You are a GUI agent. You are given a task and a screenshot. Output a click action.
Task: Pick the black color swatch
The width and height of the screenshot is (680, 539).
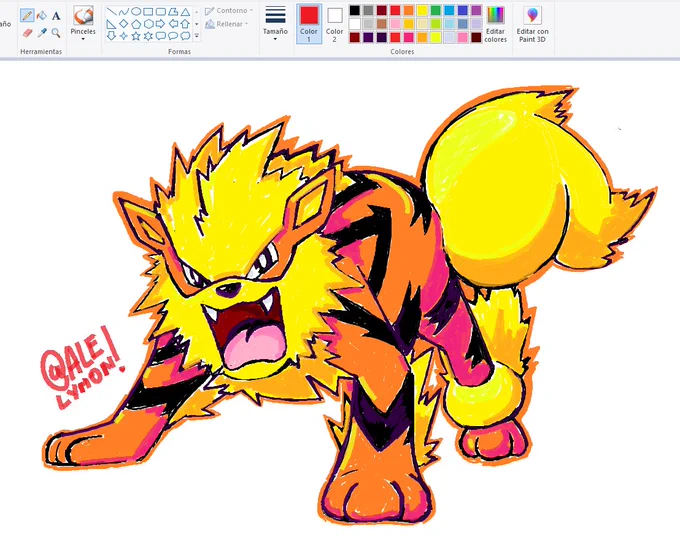tap(355, 10)
